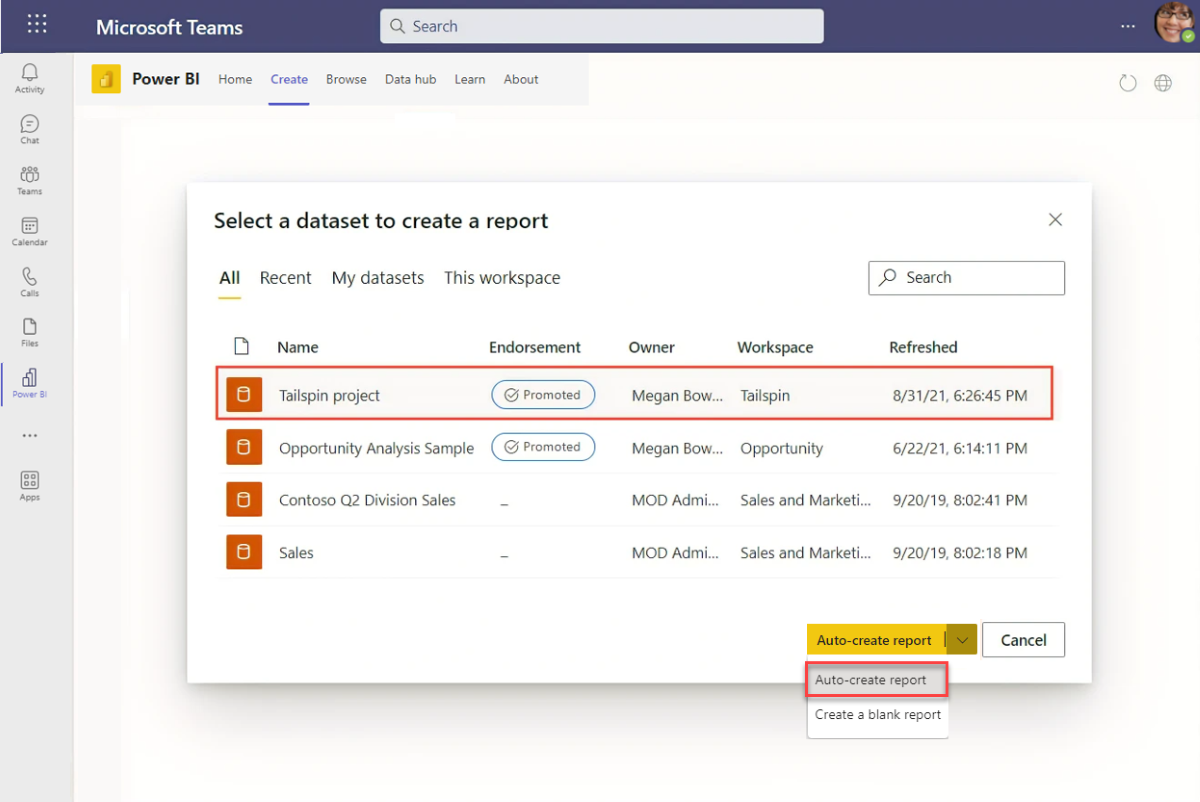Open Calendar in the sidebar
Image resolution: width=1200 pixels, height=802 pixels.
(x=30, y=231)
